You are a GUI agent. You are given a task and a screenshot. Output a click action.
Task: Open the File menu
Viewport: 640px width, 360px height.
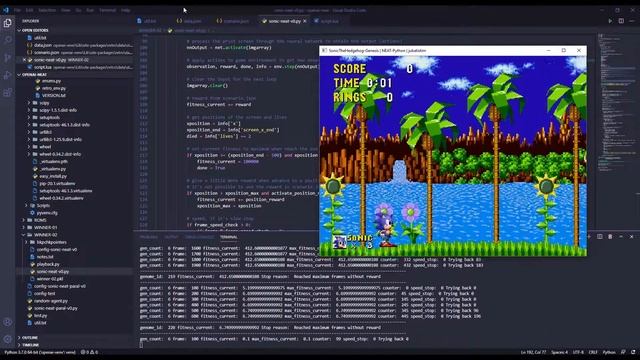point(17,10)
